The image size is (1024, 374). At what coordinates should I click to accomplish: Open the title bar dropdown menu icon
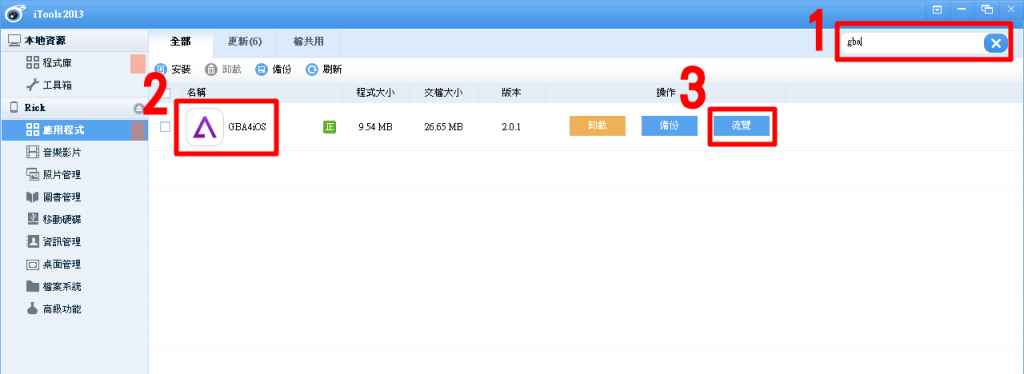[x=937, y=9]
